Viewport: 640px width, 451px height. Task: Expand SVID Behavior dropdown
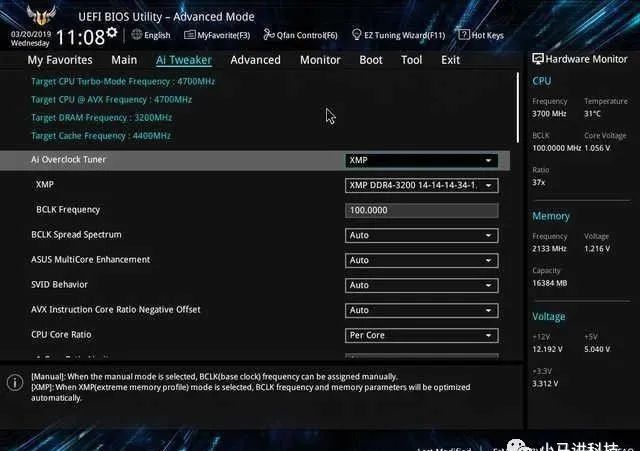pyautogui.click(x=422, y=285)
